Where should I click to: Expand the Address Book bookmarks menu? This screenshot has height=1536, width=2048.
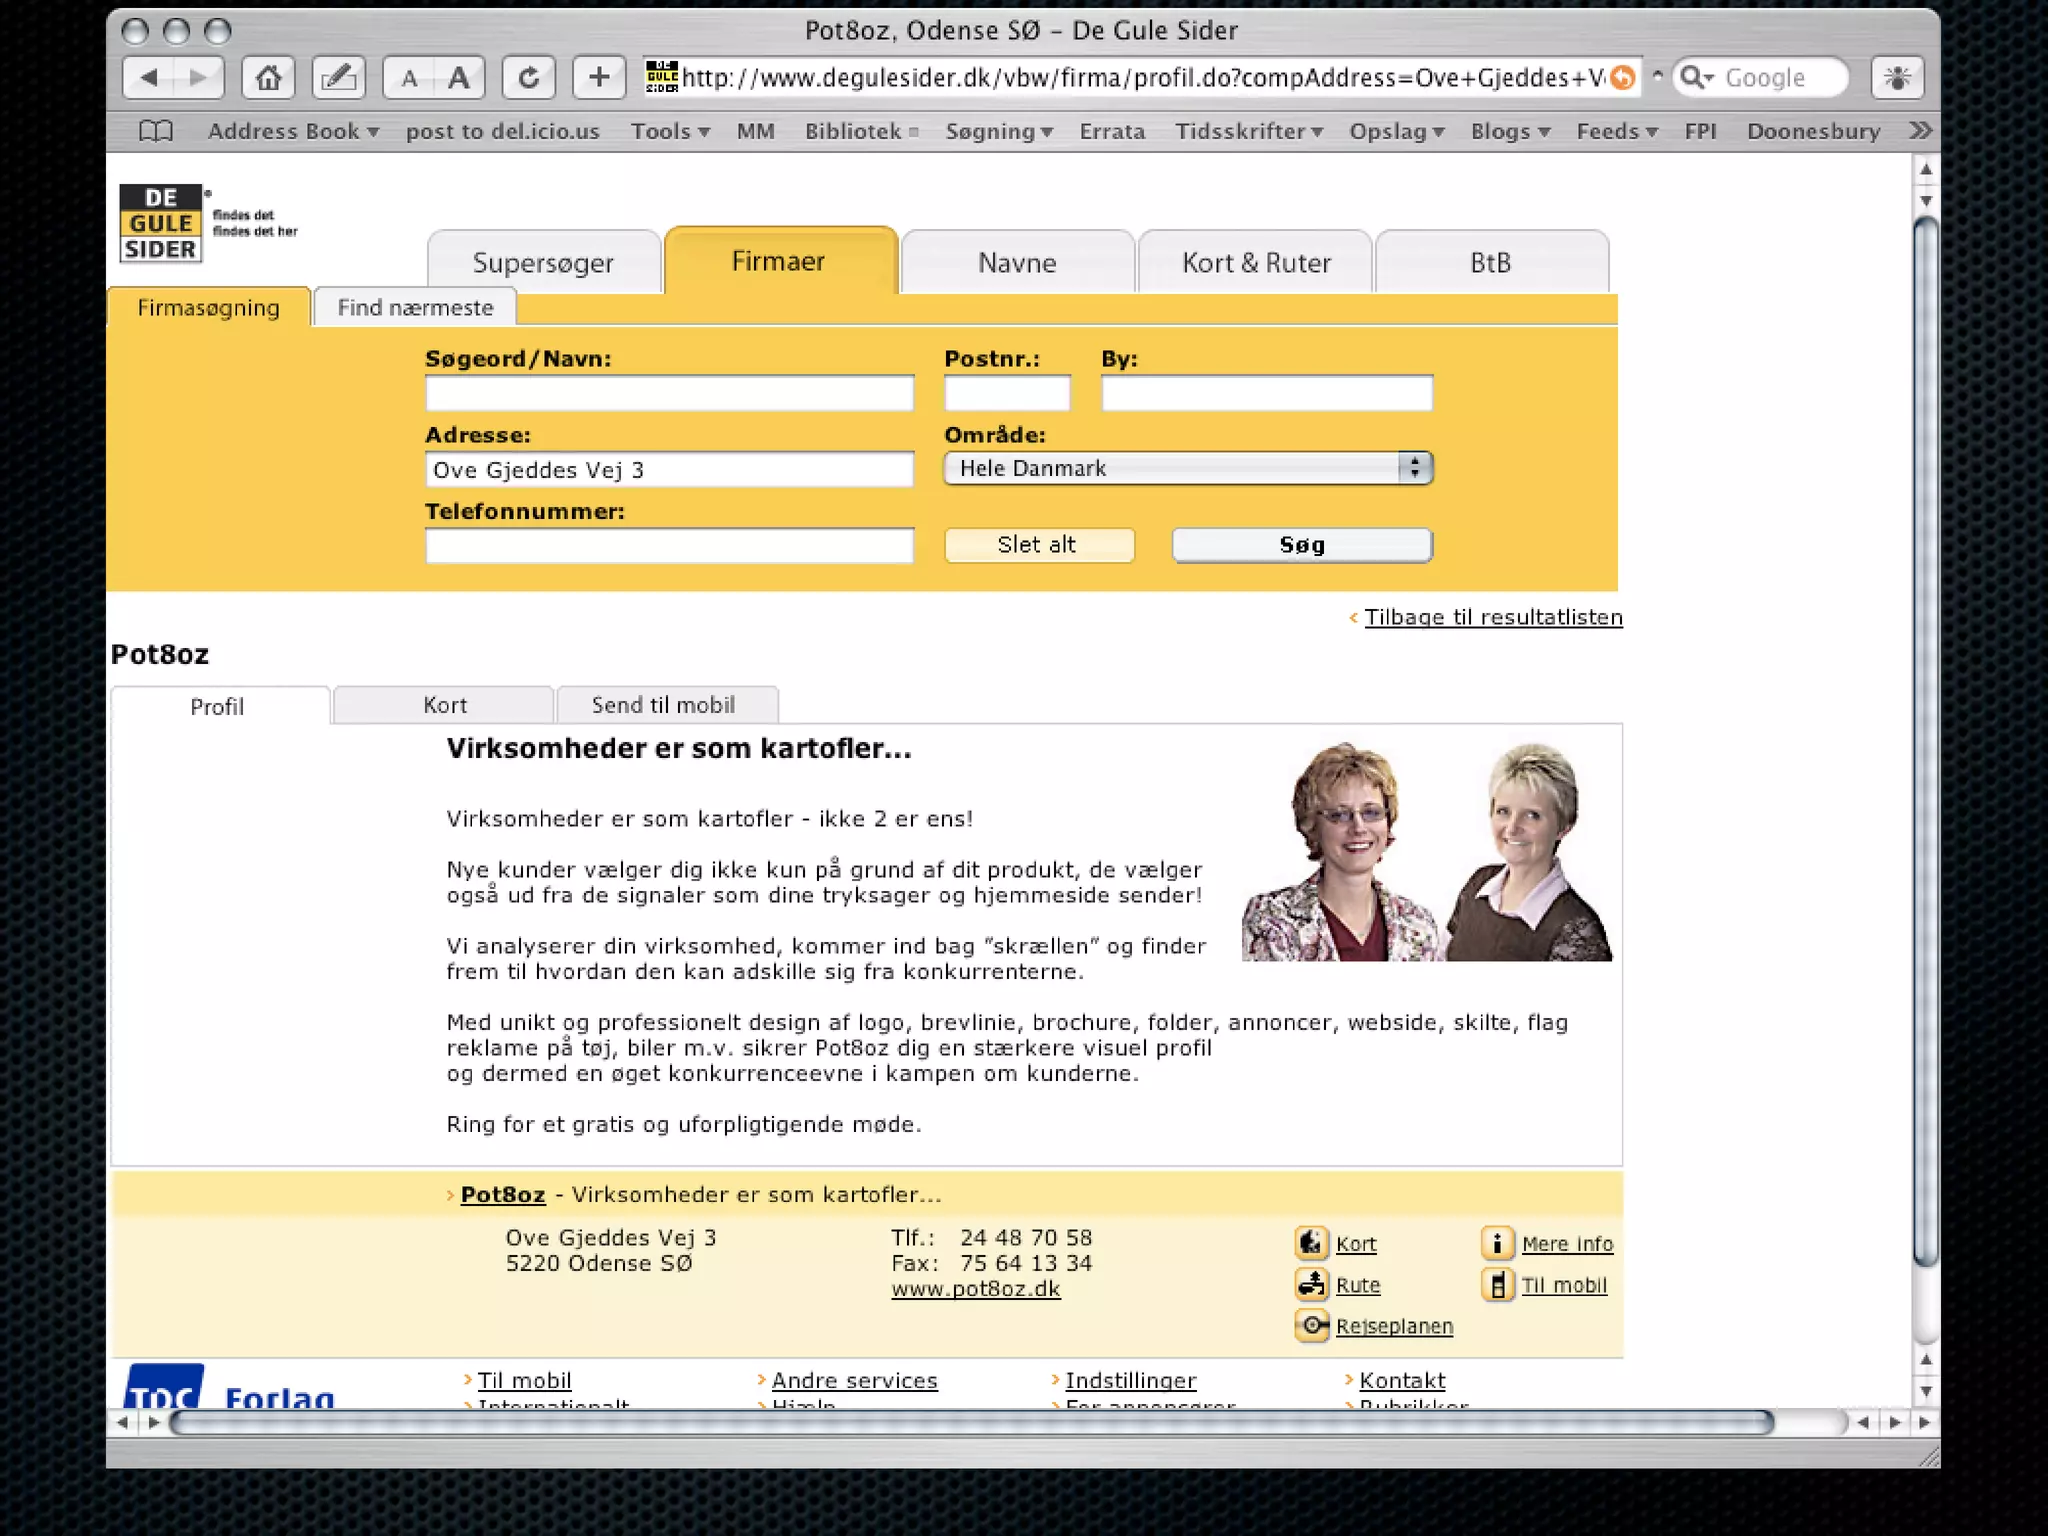coord(292,131)
